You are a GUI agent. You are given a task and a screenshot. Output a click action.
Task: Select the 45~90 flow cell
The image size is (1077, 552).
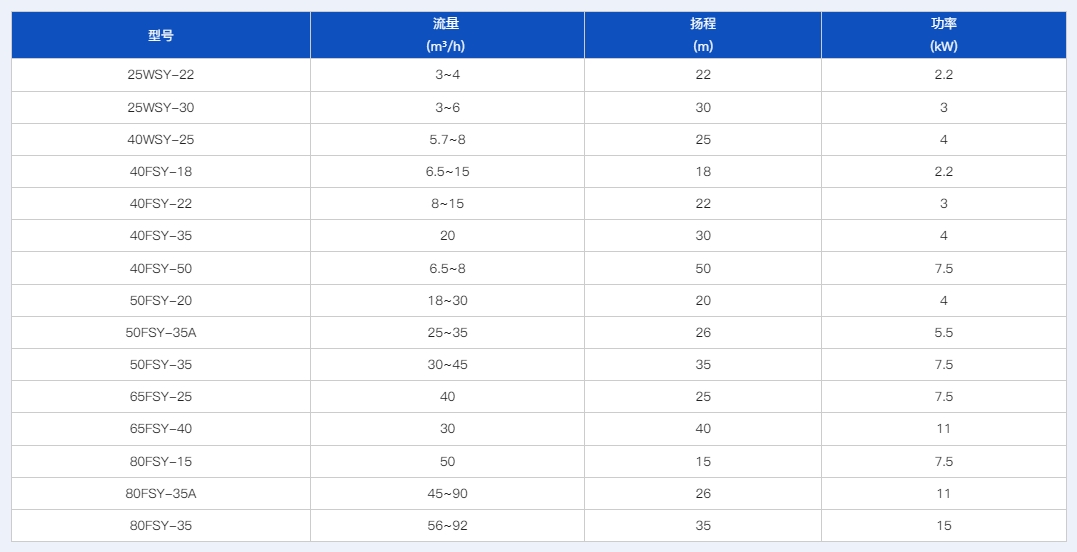(x=447, y=493)
